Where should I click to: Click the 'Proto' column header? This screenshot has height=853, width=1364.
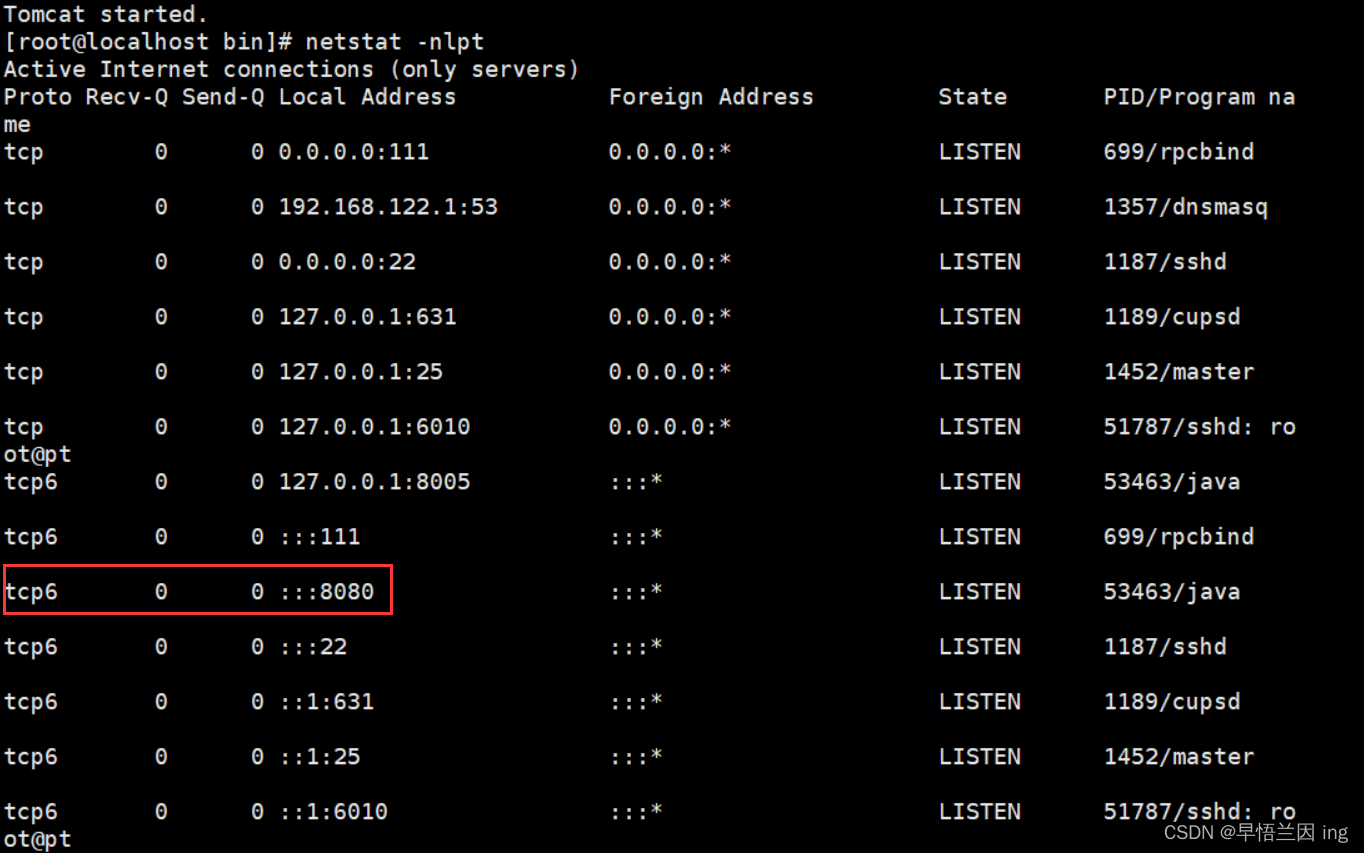[x=38, y=97]
